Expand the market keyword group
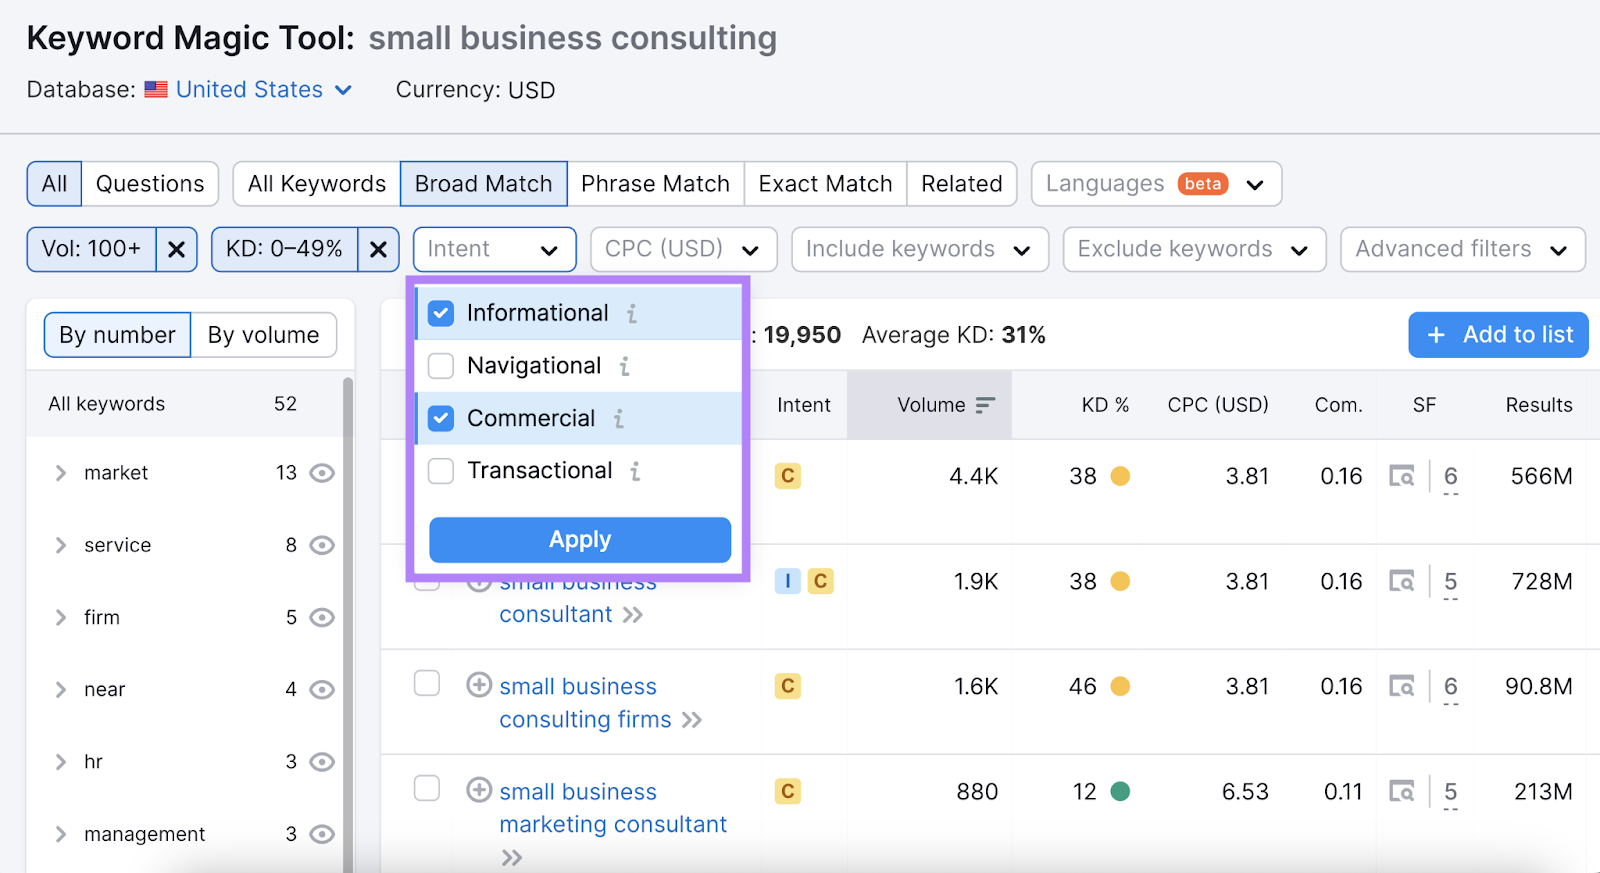The height and width of the screenshot is (873, 1600). tap(61, 473)
